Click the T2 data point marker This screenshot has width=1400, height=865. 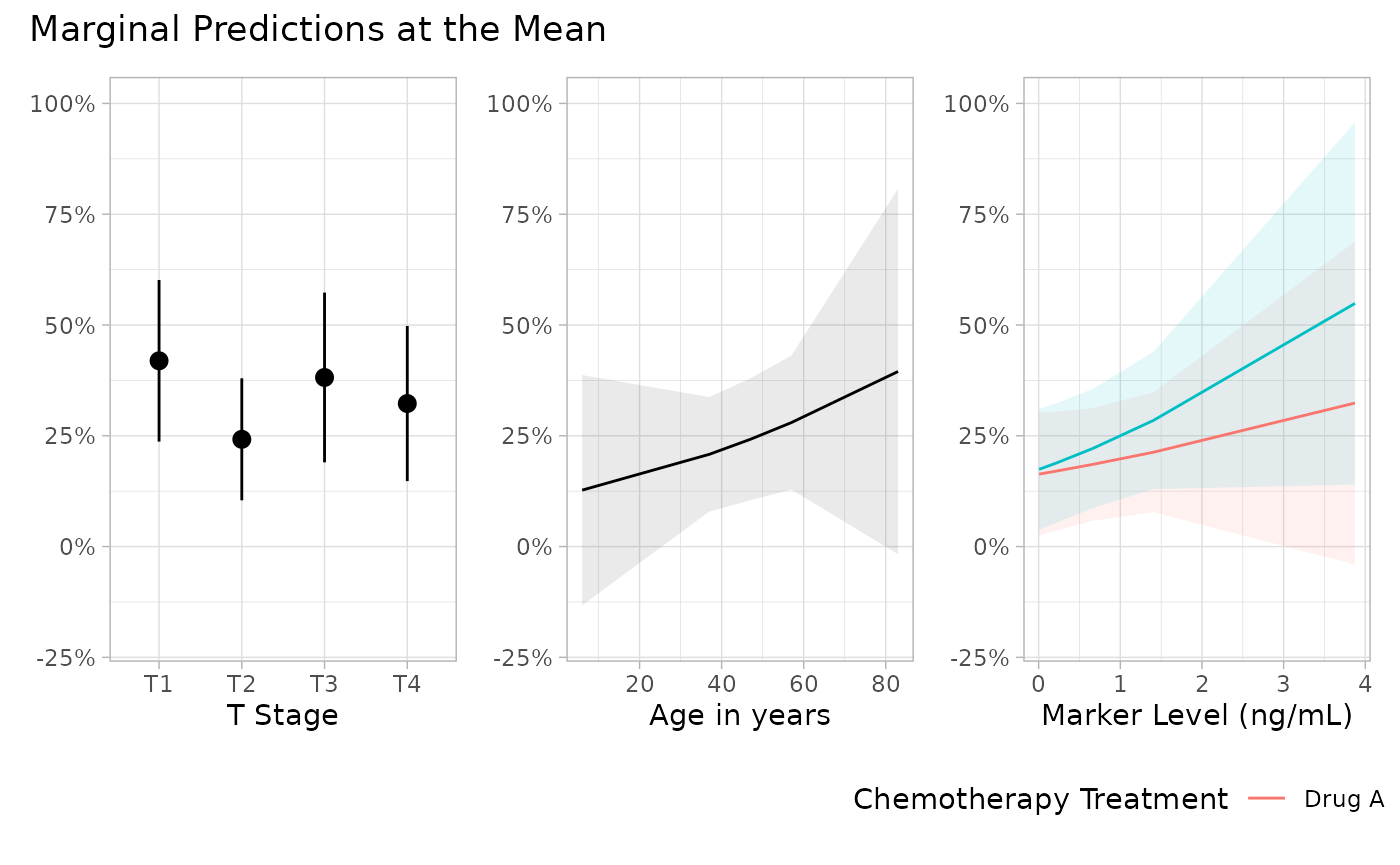(241, 439)
